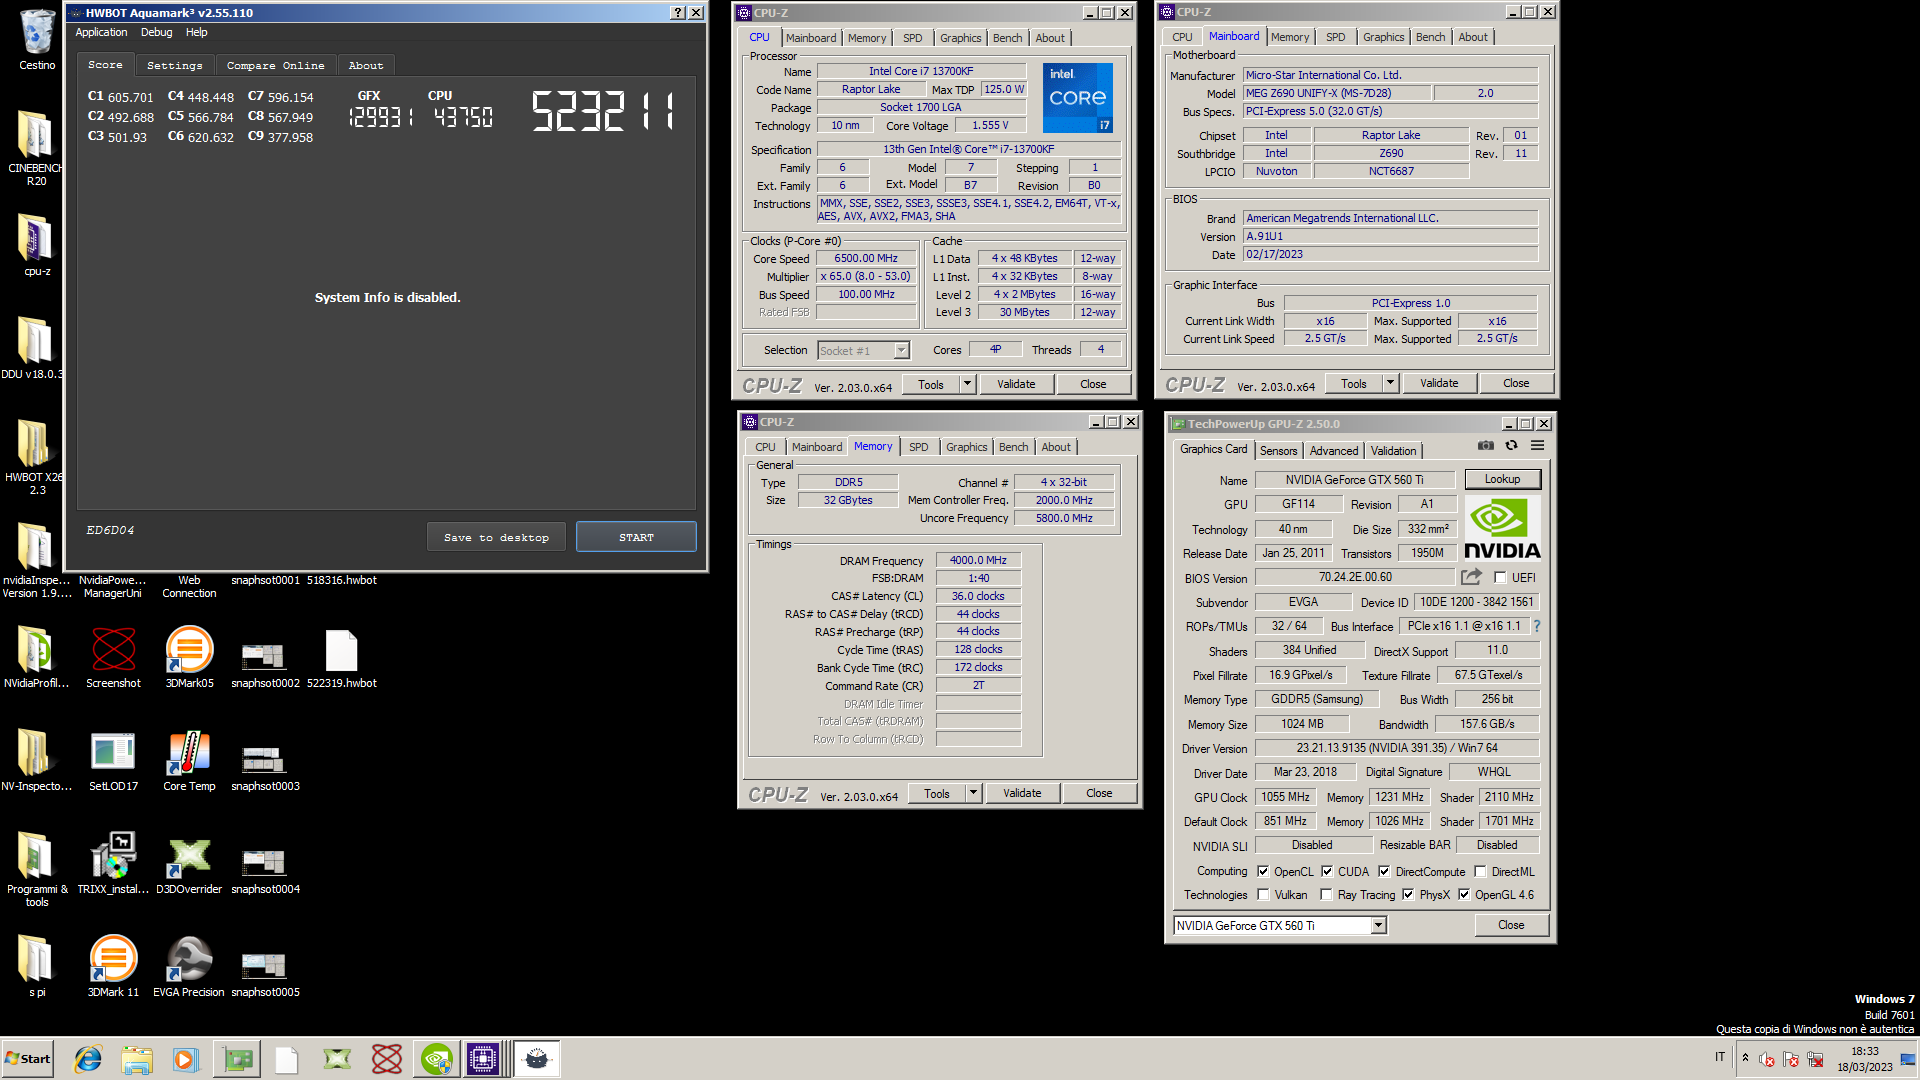Toggle the OpenGL 4.6 checkbox in GPU-Z
Image resolution: width=1920 pixels, height=1080 pixels.
1464,895
